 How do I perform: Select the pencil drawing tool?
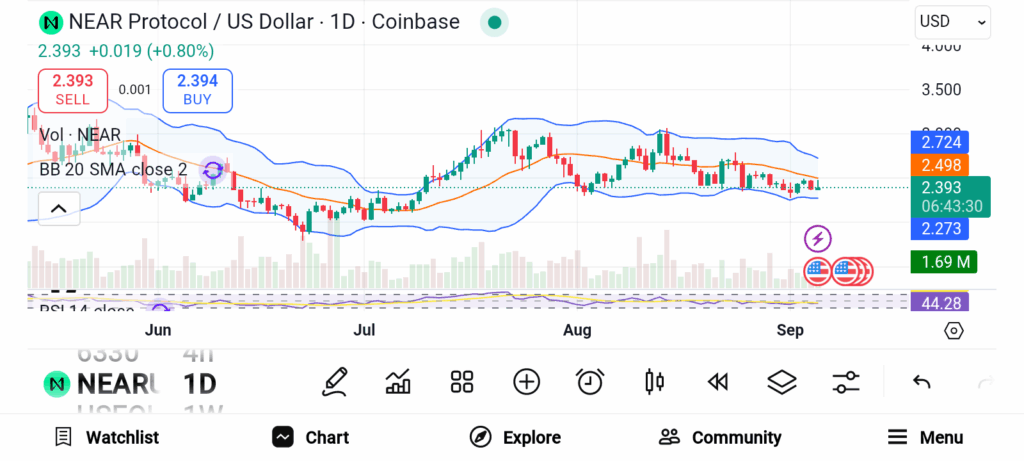click(334, 382)
